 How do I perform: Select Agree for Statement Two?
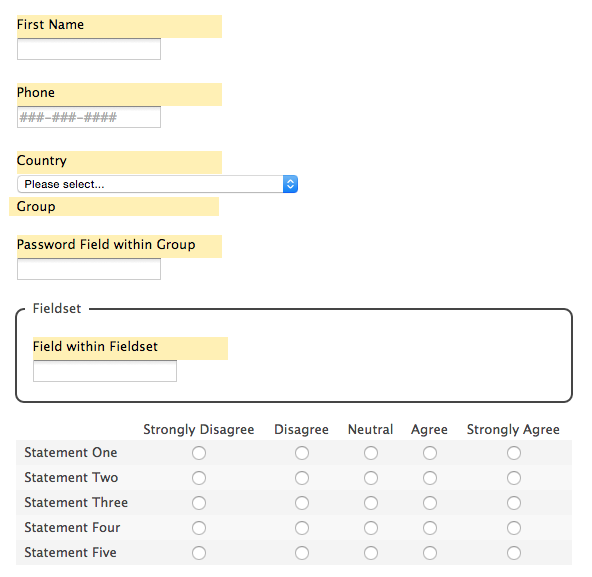[430, 478]
